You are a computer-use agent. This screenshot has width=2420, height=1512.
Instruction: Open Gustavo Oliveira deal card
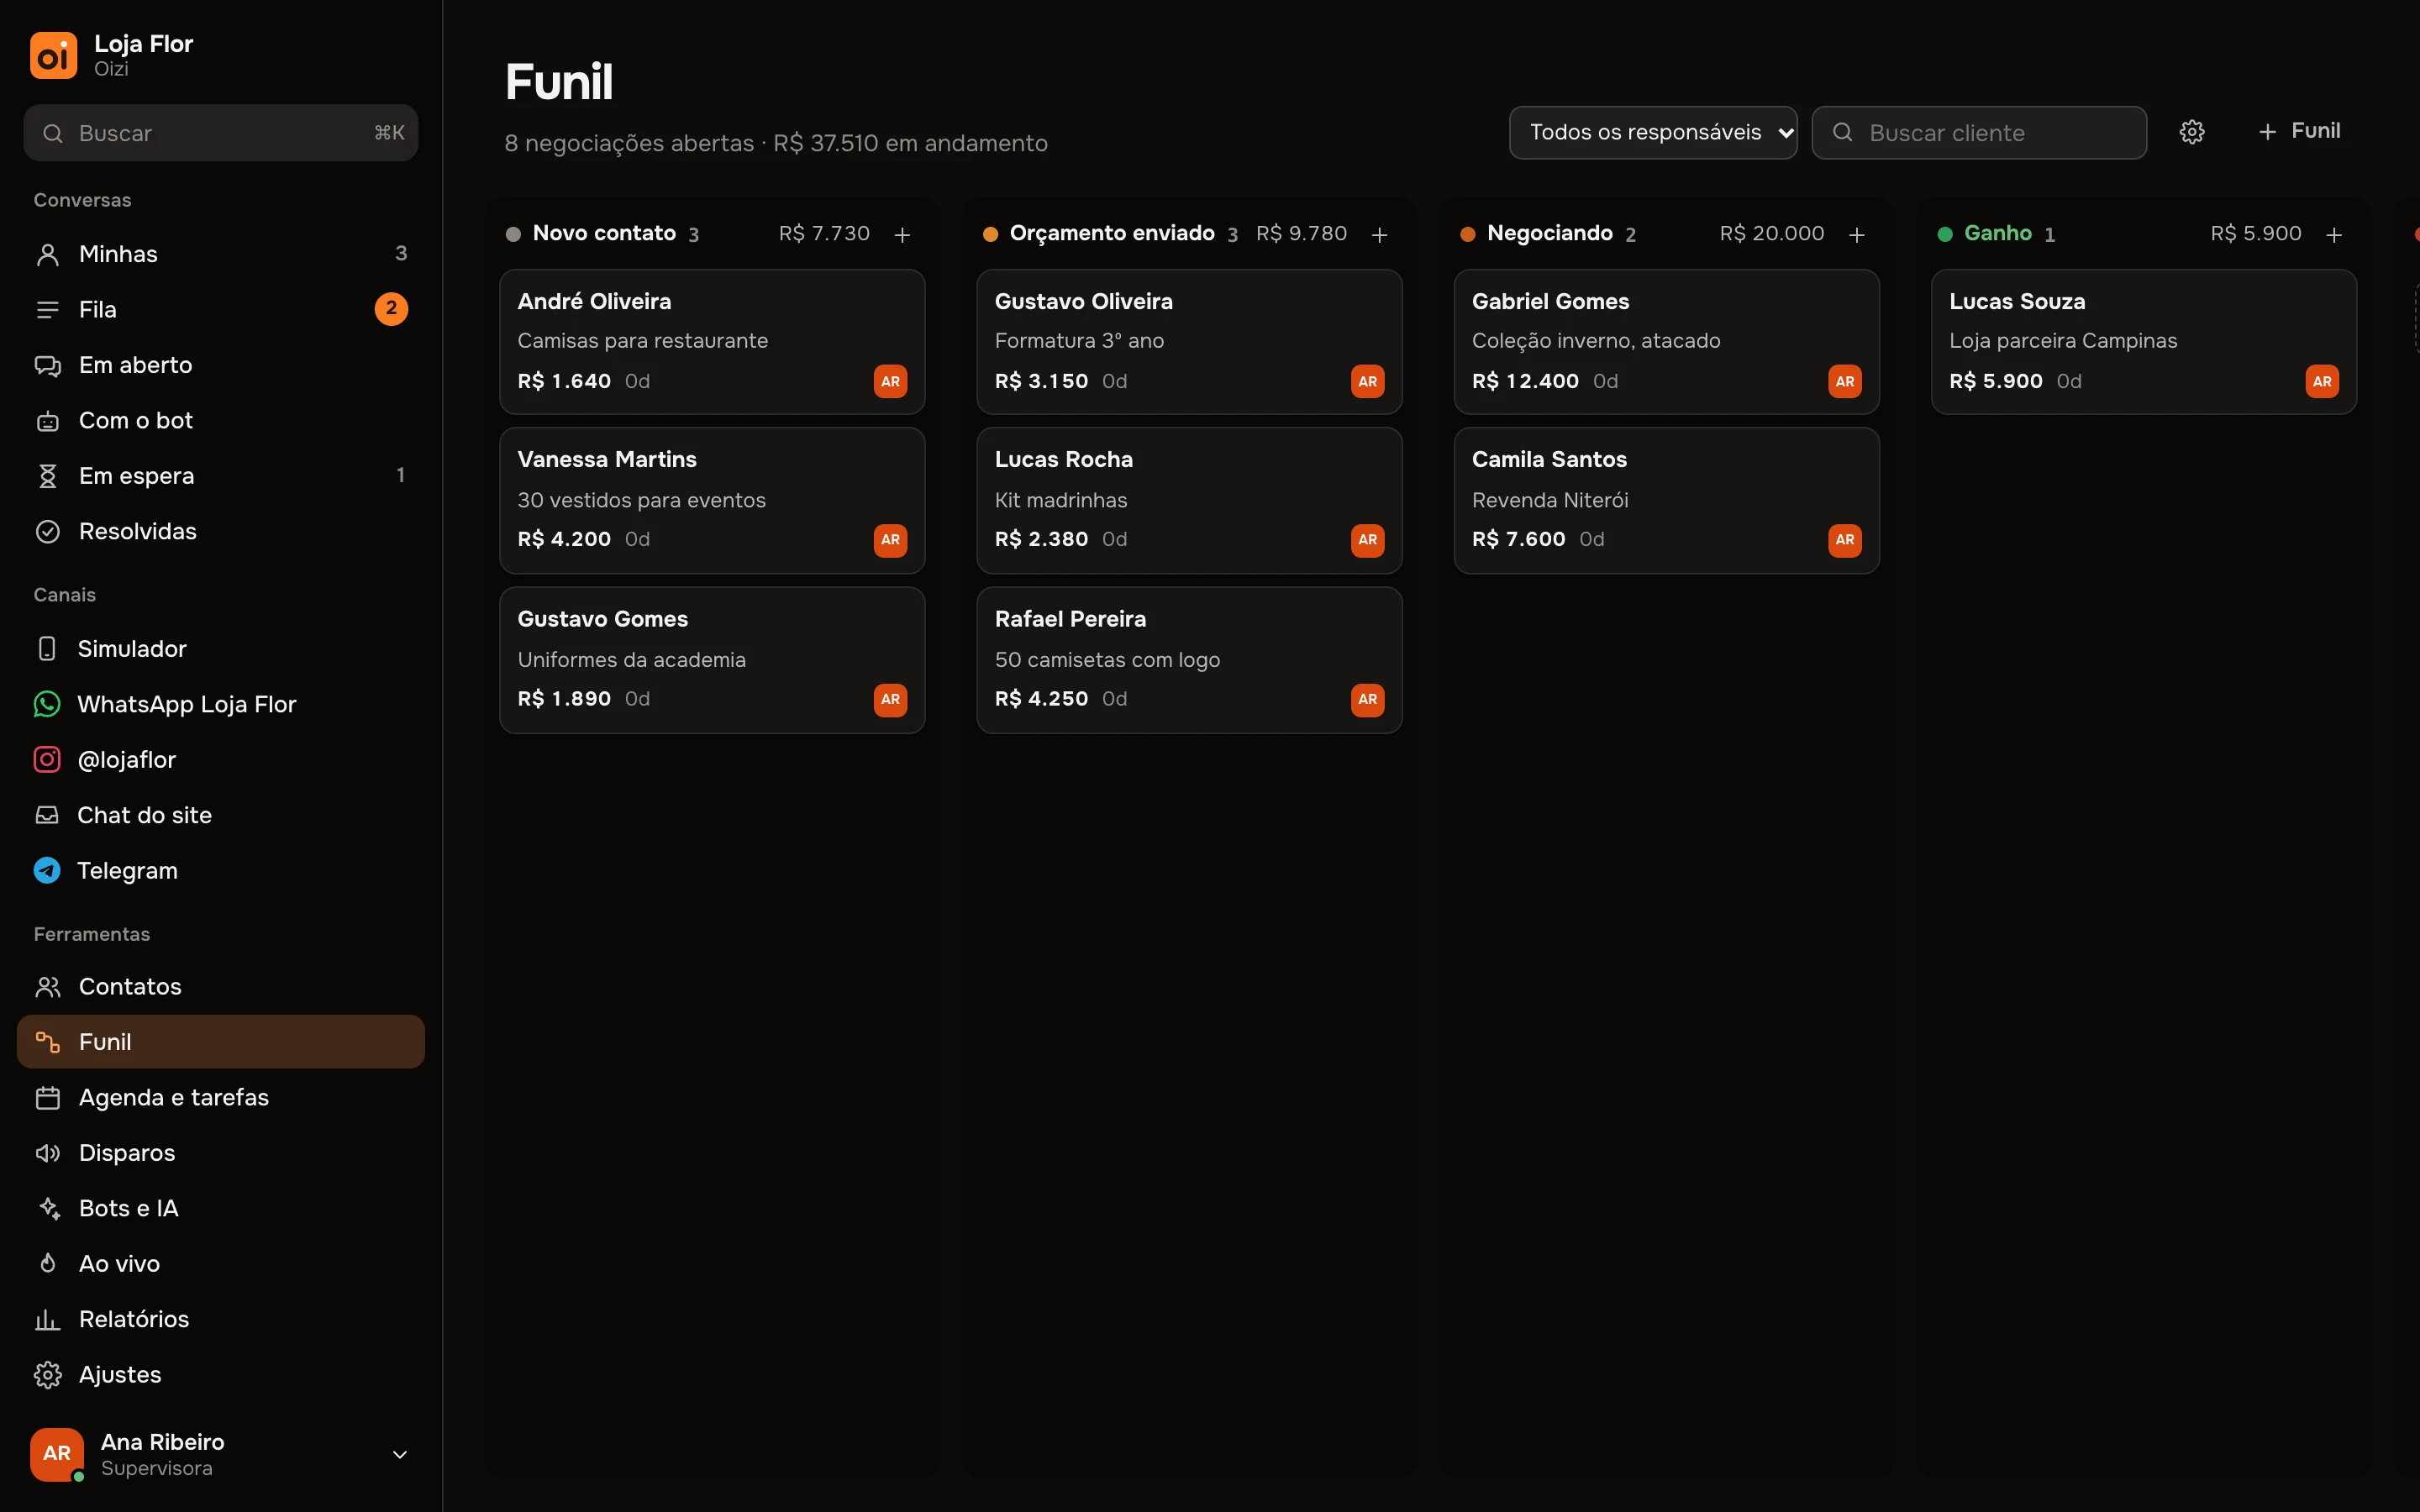(x=1189, y=341)
